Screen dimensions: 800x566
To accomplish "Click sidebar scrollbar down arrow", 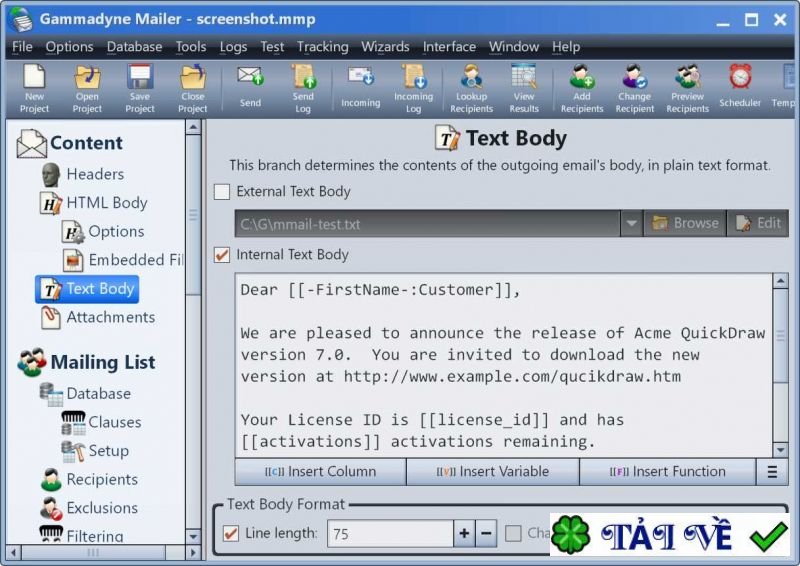I will point(193,536).
